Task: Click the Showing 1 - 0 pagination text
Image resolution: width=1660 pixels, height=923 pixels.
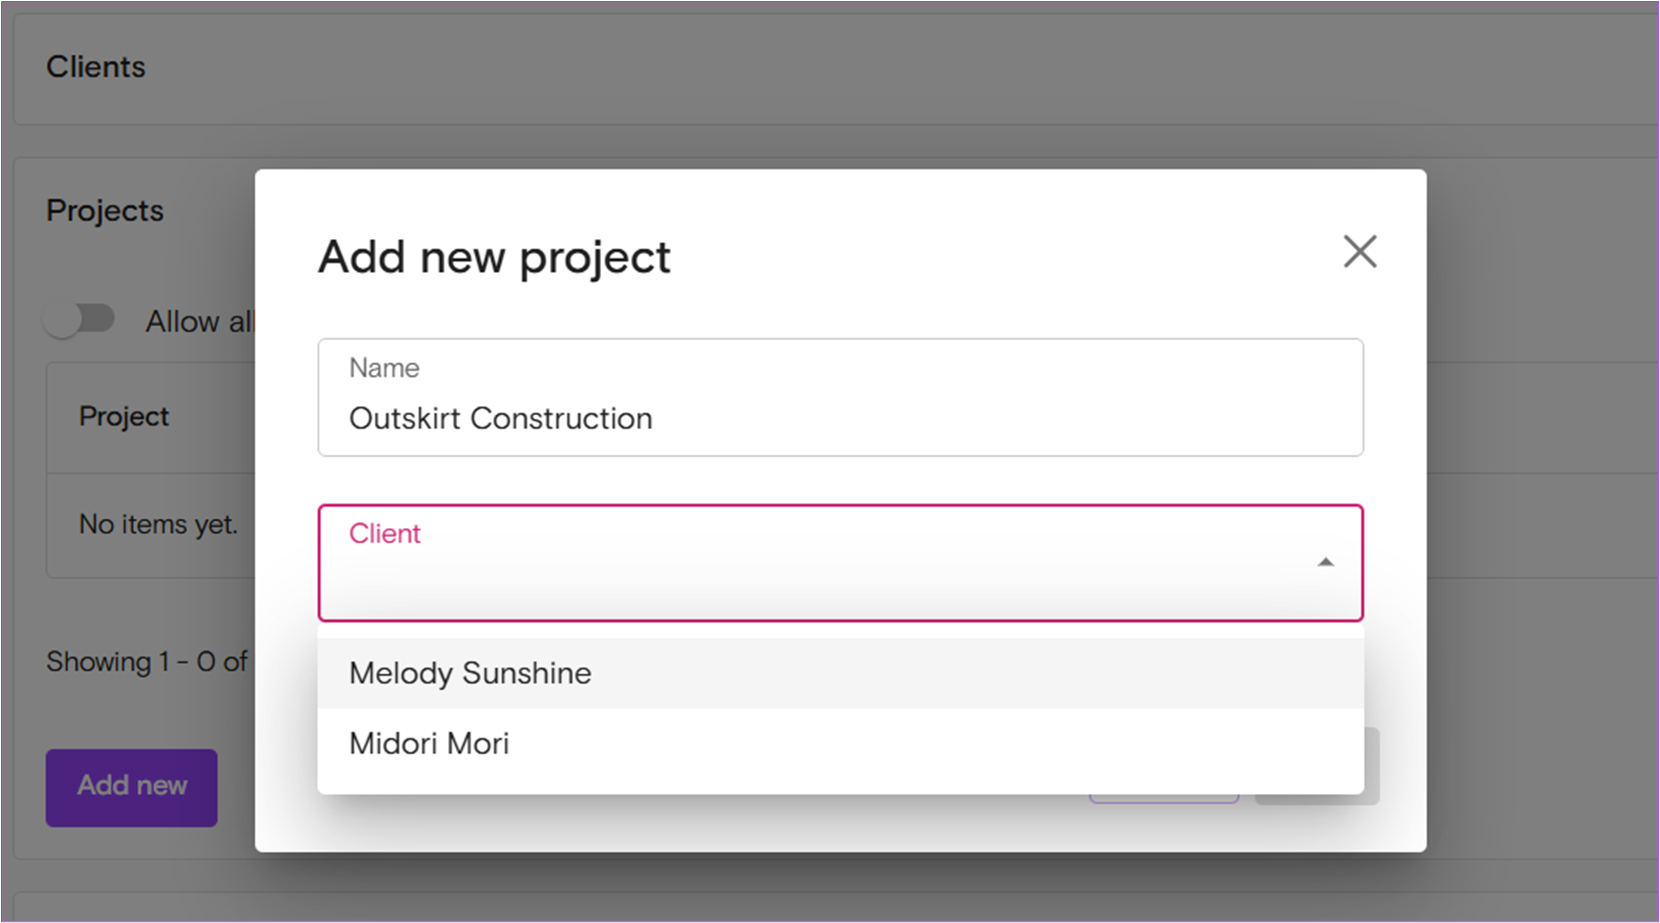Action: point(147,662)
